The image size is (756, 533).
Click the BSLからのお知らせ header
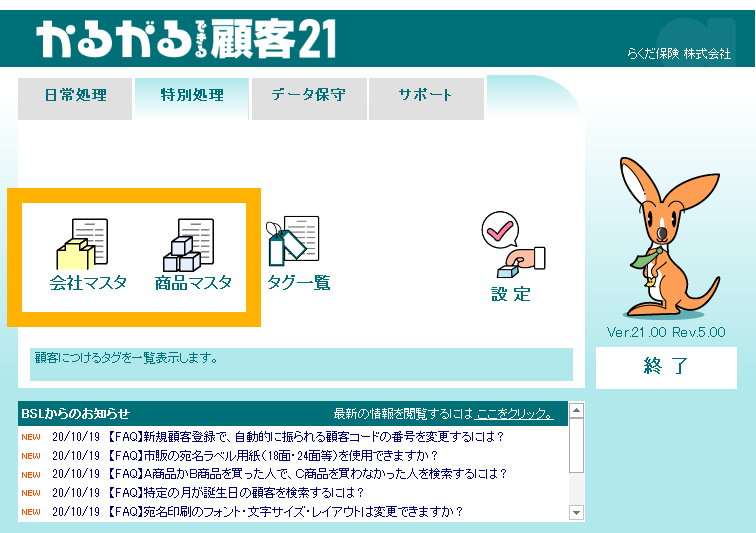(x=75, y=414)
